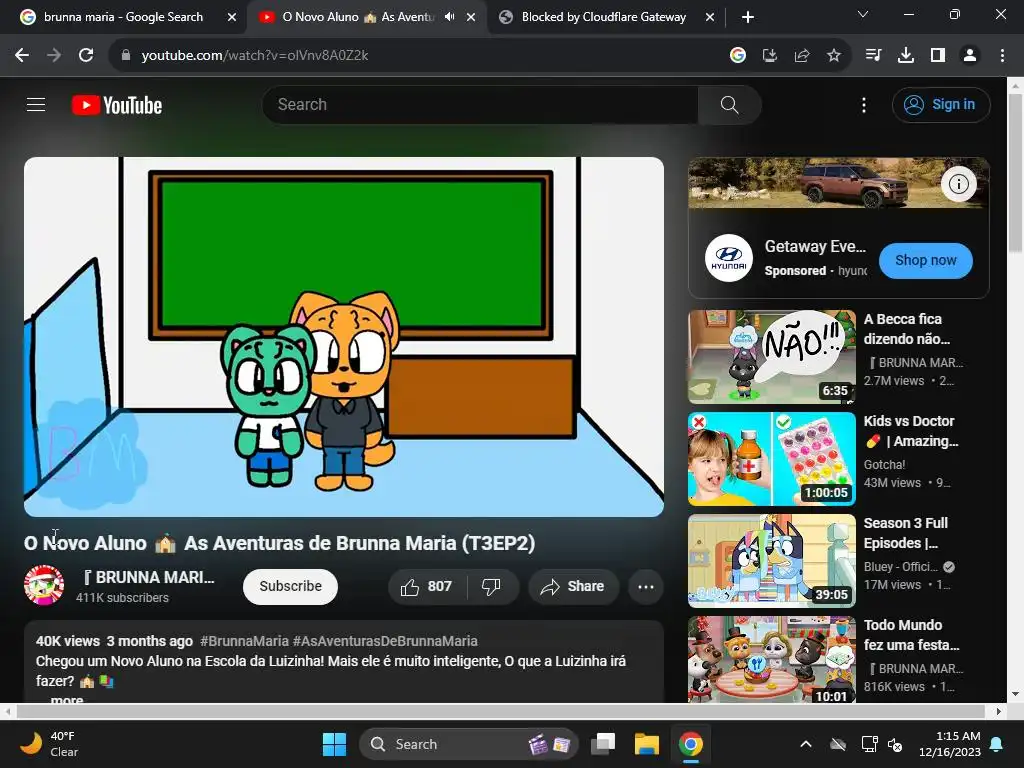Click the Google icon in the address bar
Image resolution: width=1024 pixels, height=768 pixels.
(738, 56)
